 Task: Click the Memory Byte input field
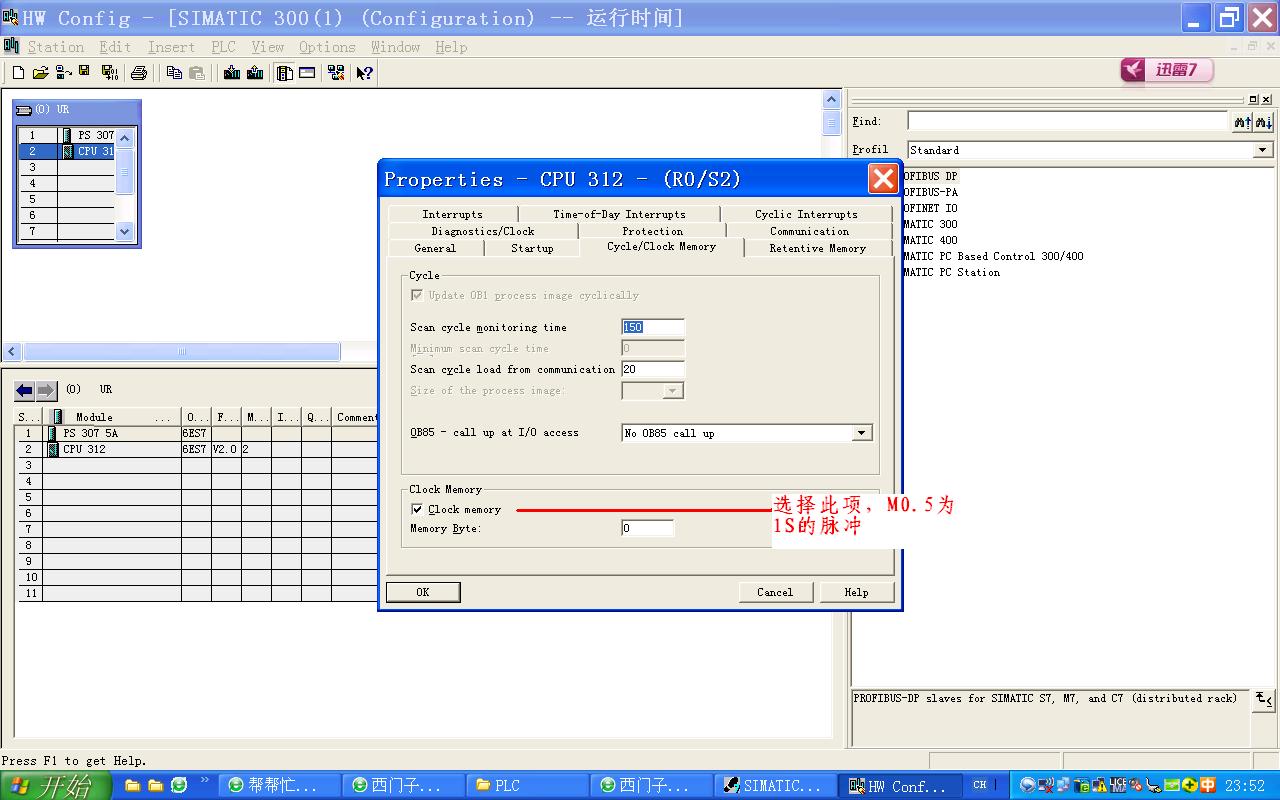click(647, 528)
